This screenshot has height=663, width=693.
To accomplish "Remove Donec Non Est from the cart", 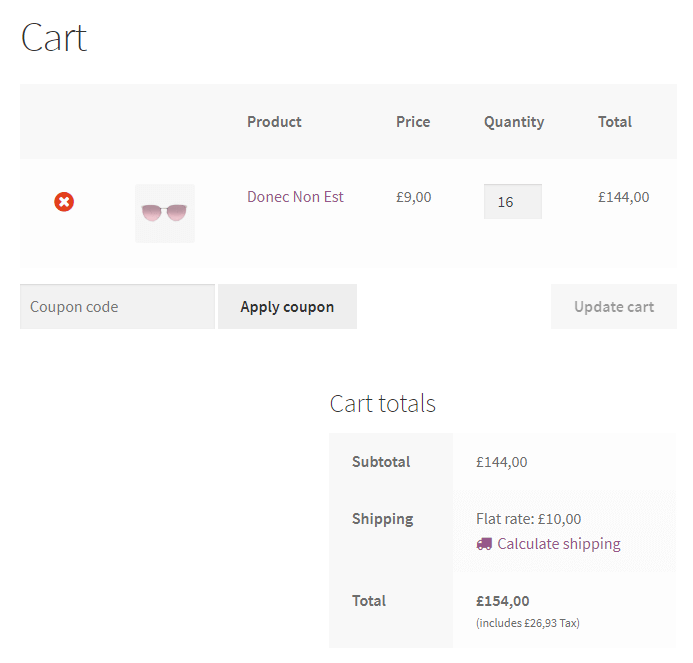I will 64,202.
